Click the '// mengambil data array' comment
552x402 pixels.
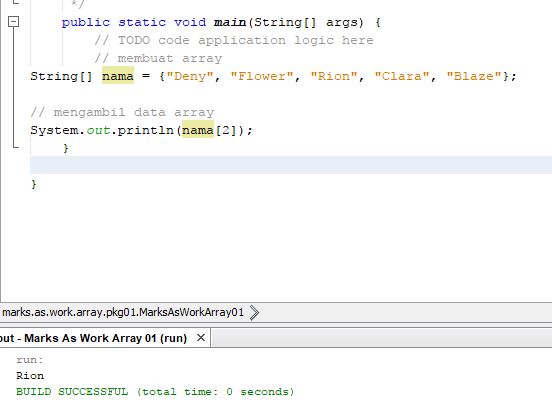pyautogui.click(x=122, y=112)
